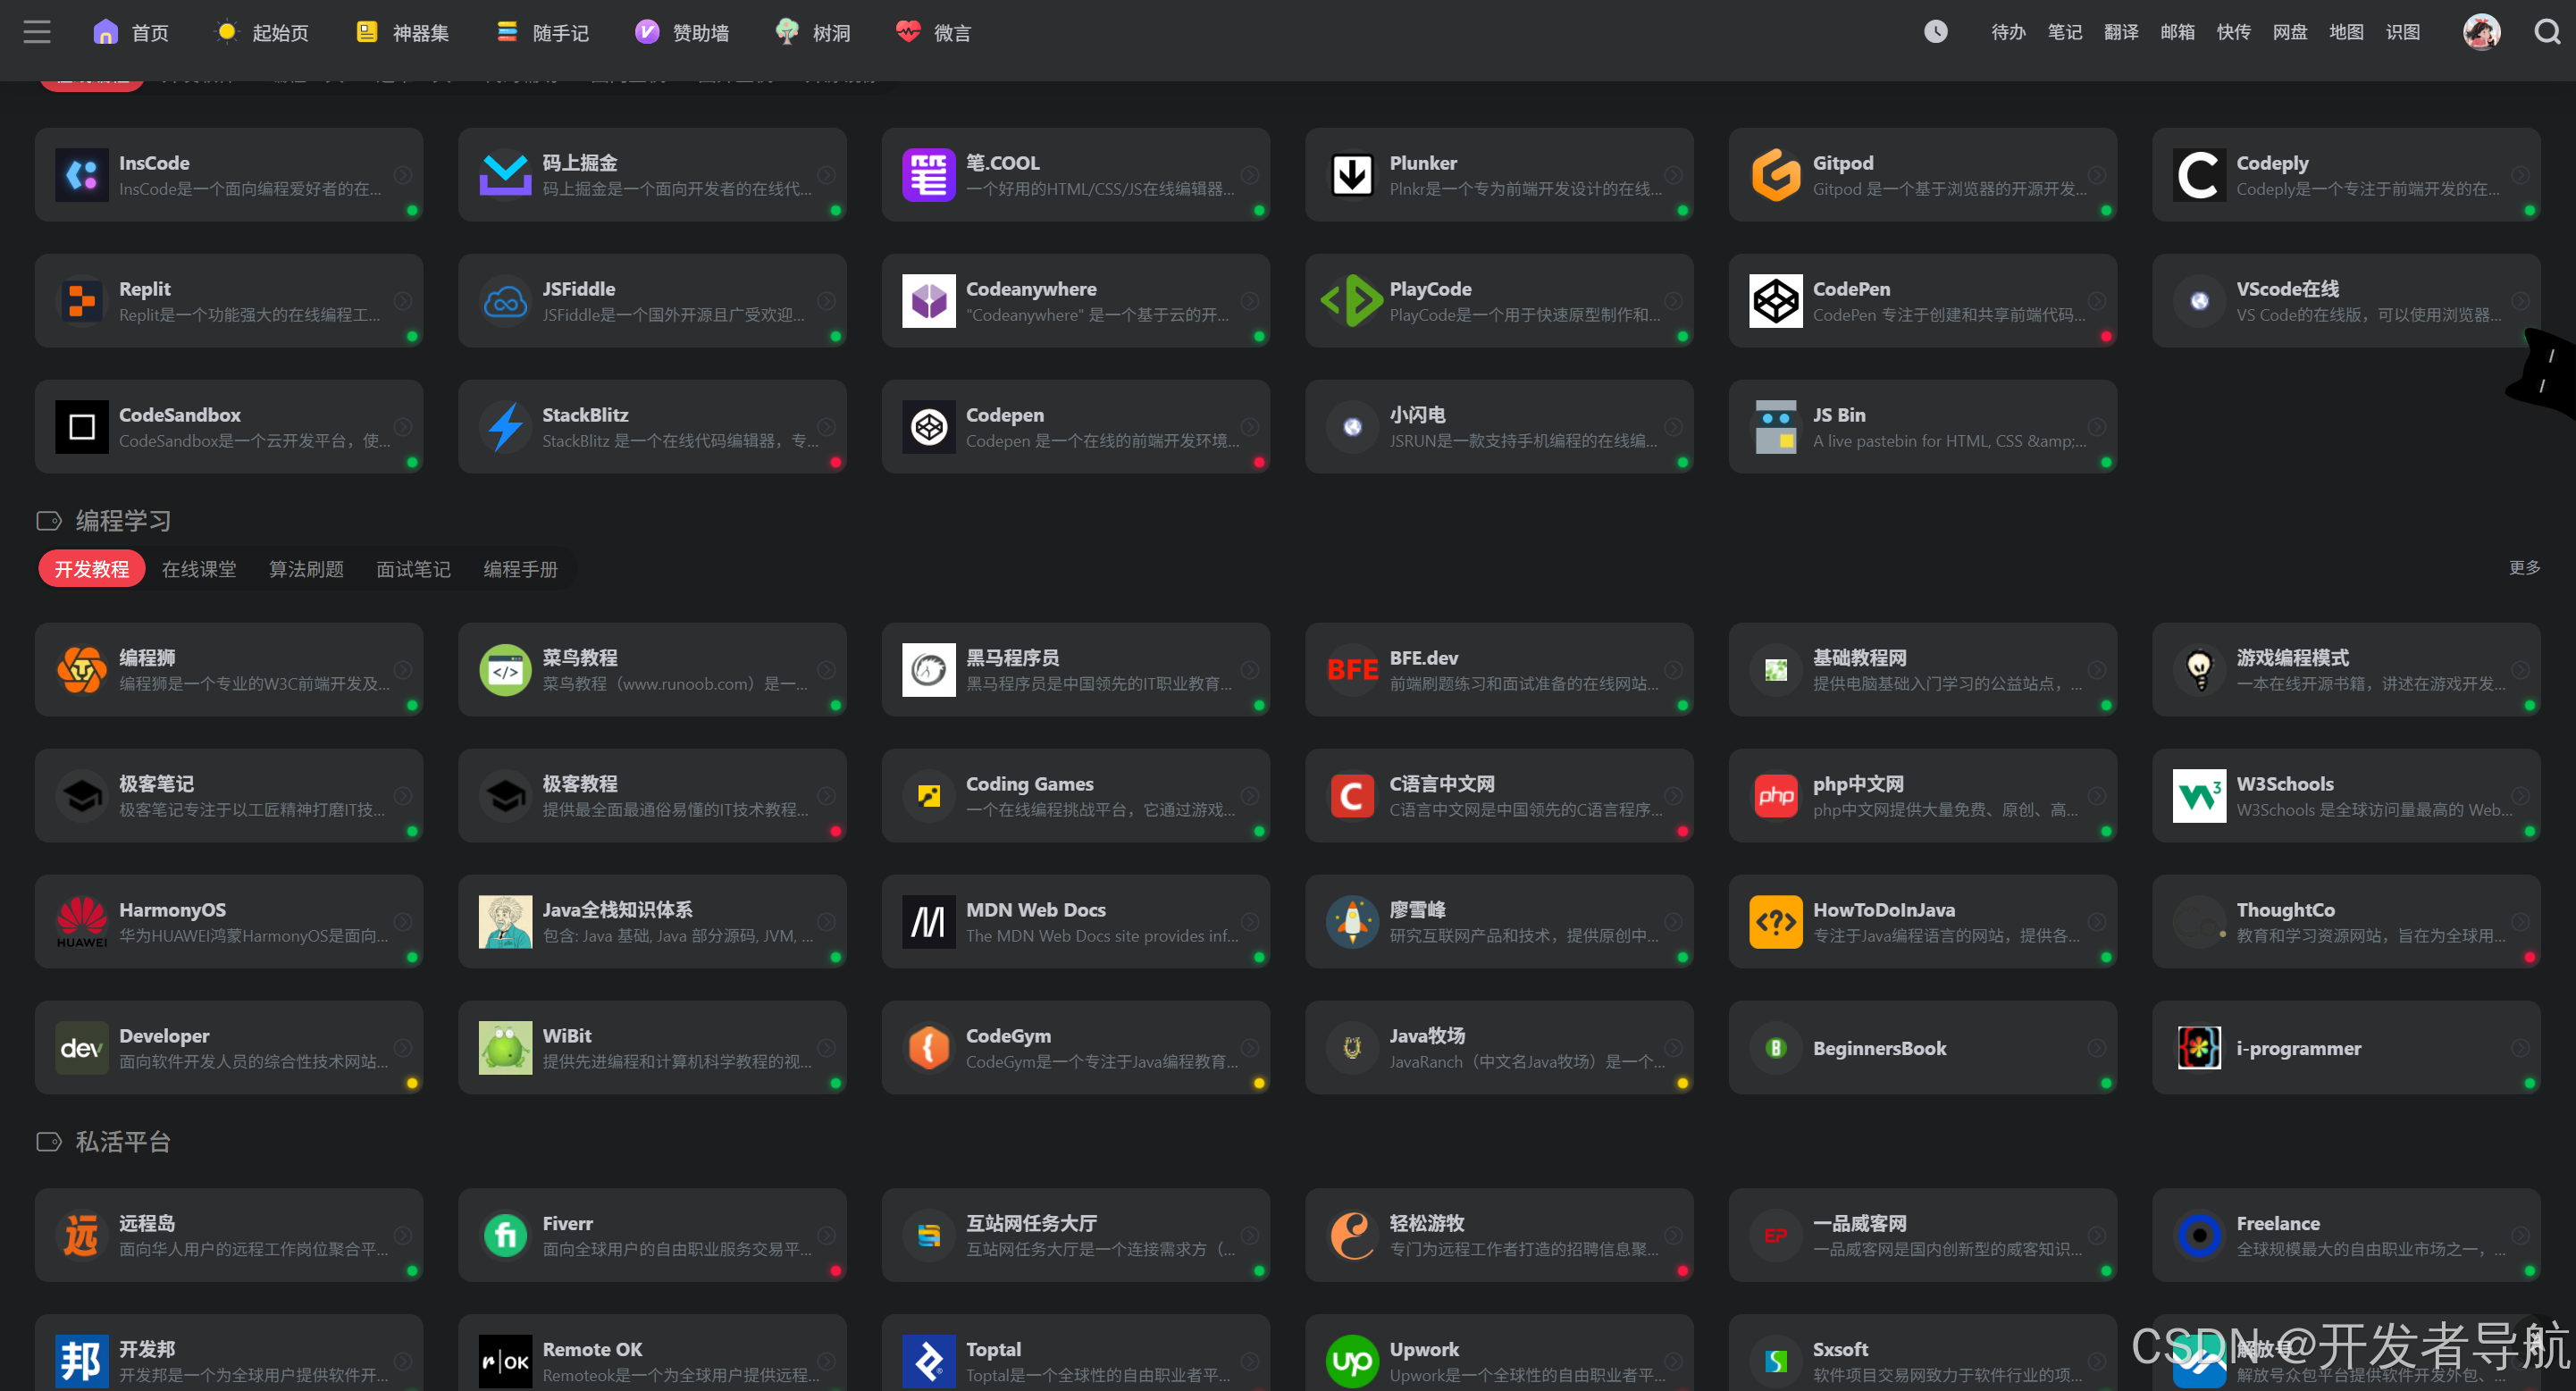Click the Plunker logo icon
The width and height of the screenshot is (2576, 1391).
coord(1352,175)
